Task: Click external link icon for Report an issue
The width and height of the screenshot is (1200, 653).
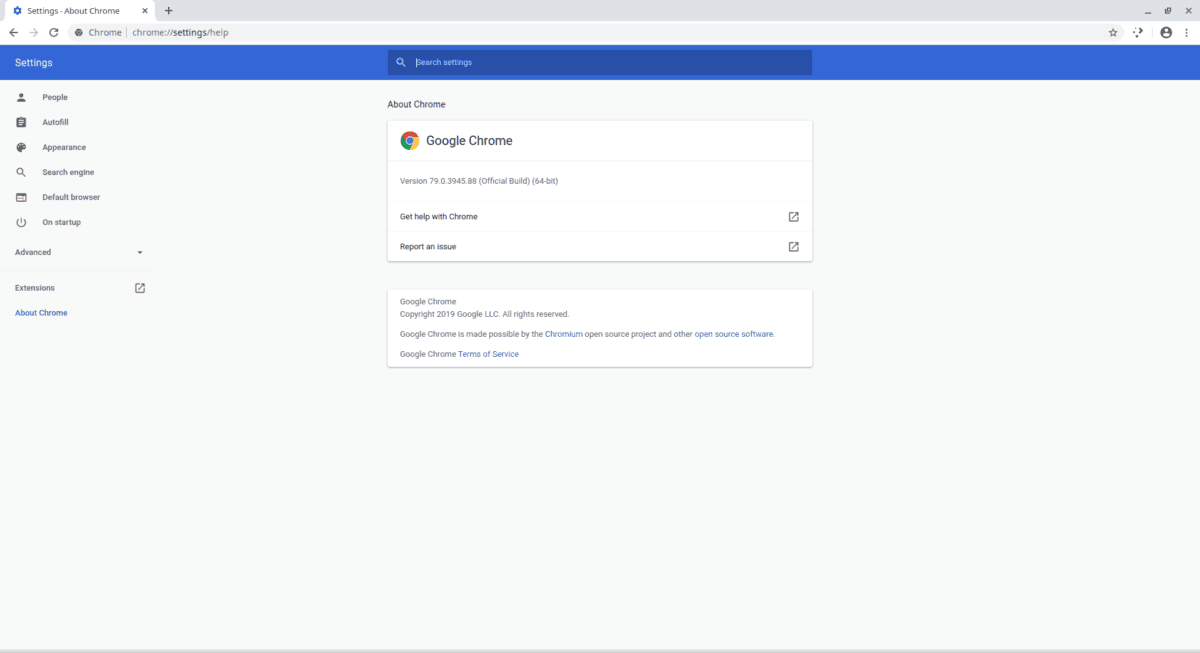Action: (x=794, y=246)
